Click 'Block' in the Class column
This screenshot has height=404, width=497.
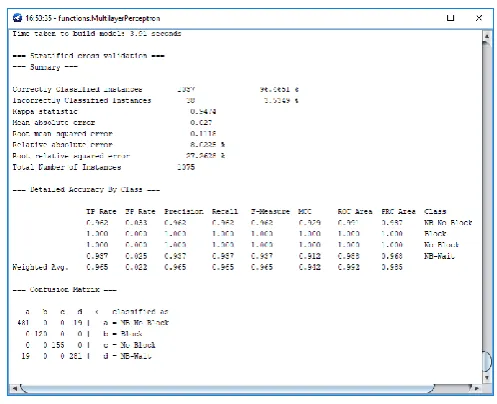pyautogui.click(x=435, y=233)
